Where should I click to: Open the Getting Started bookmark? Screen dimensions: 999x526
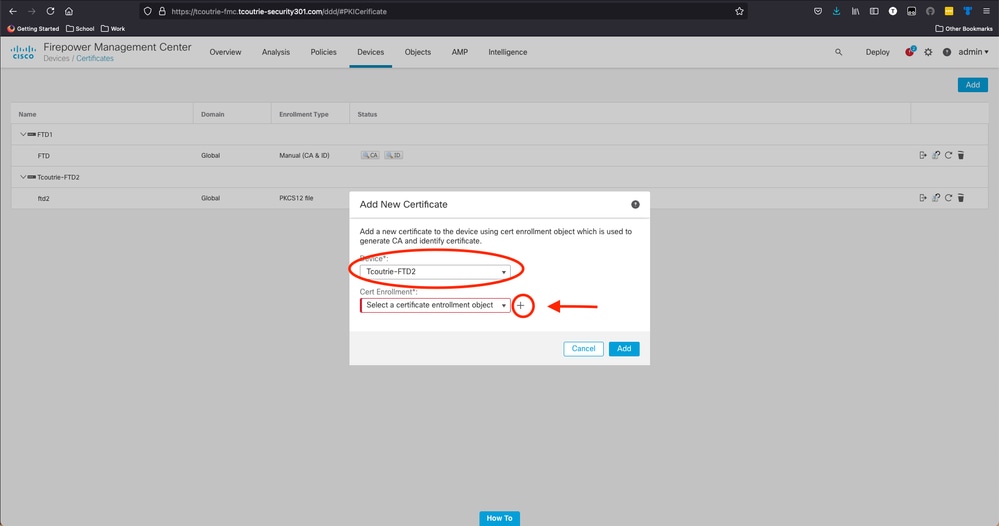33,29
